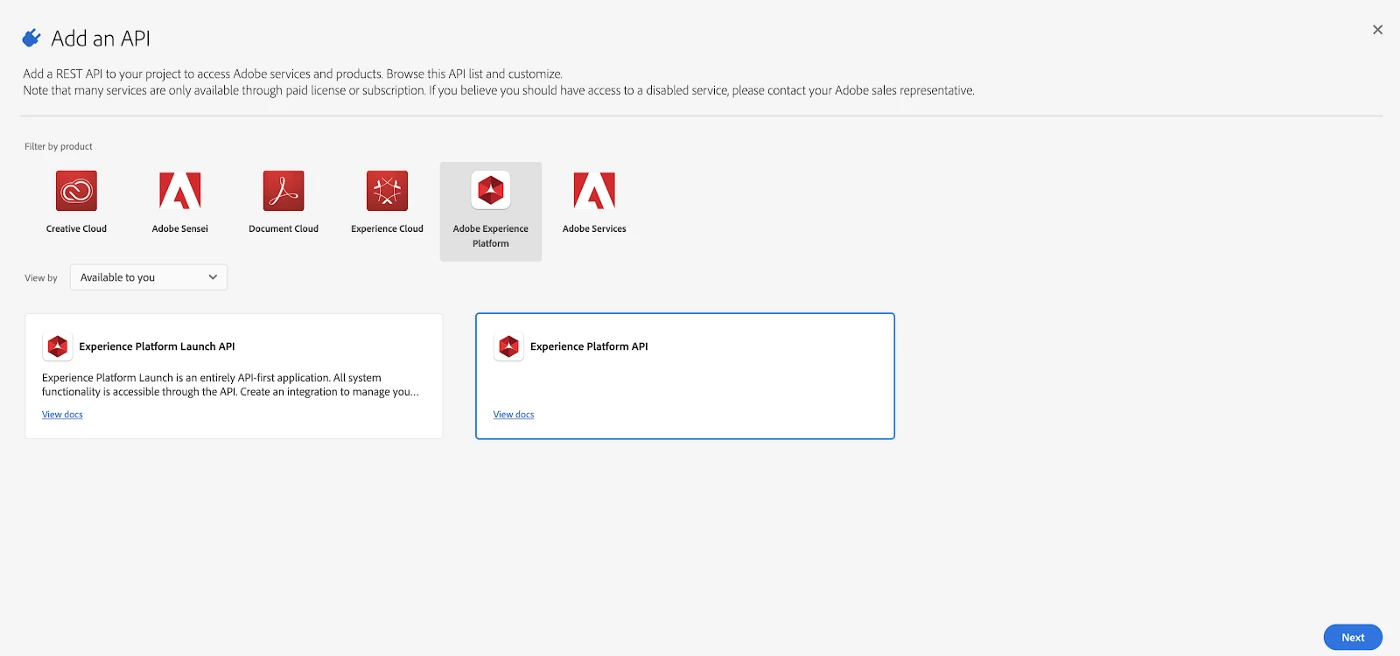
Task: Select the Experience Platform Launch API card
Action: (234, 376)
